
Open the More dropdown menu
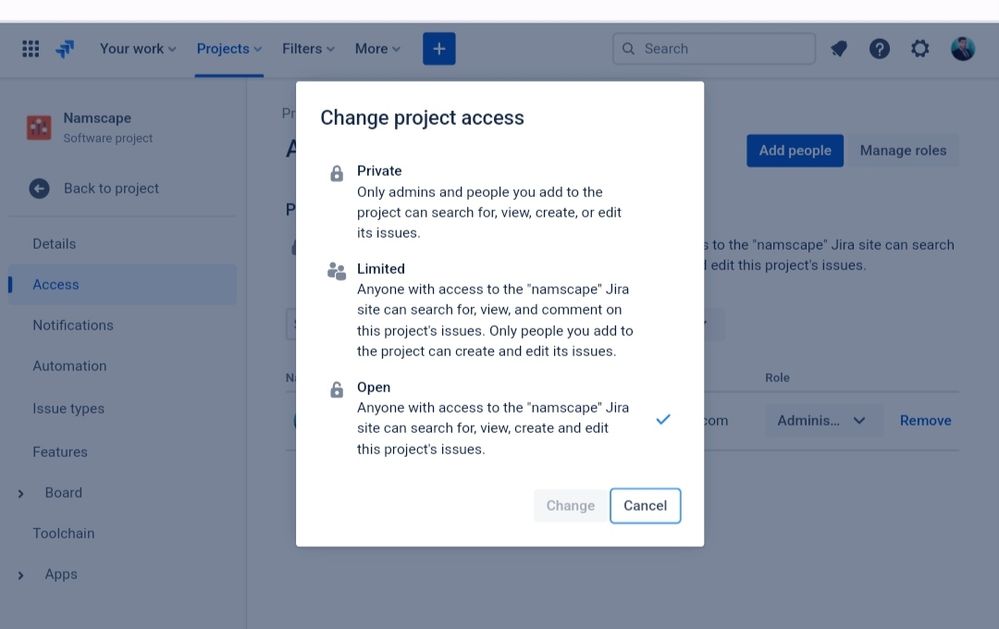pyautogui.click(x=377, y=48)
